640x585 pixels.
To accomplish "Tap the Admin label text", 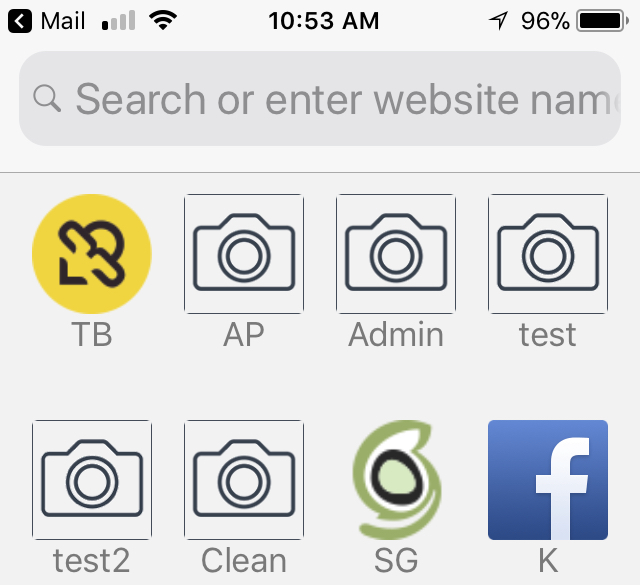I will click(396, 334).
